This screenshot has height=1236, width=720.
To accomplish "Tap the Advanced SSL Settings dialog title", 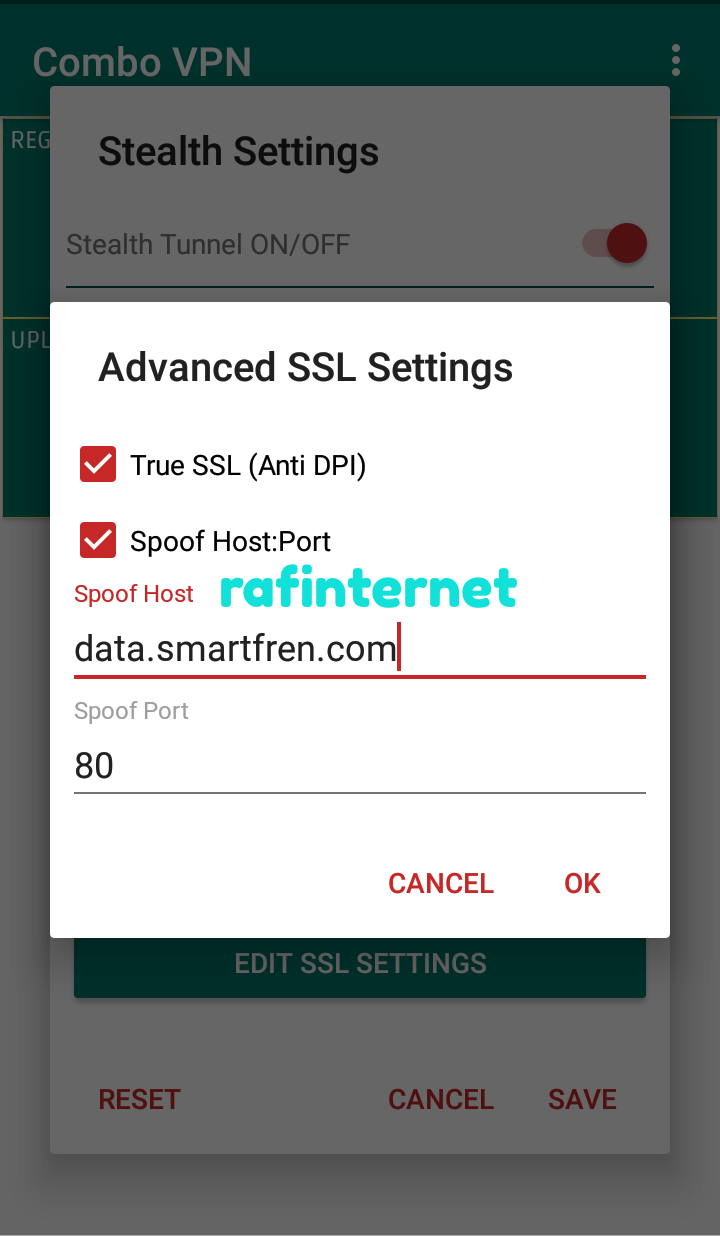I will tap(305, 367).
